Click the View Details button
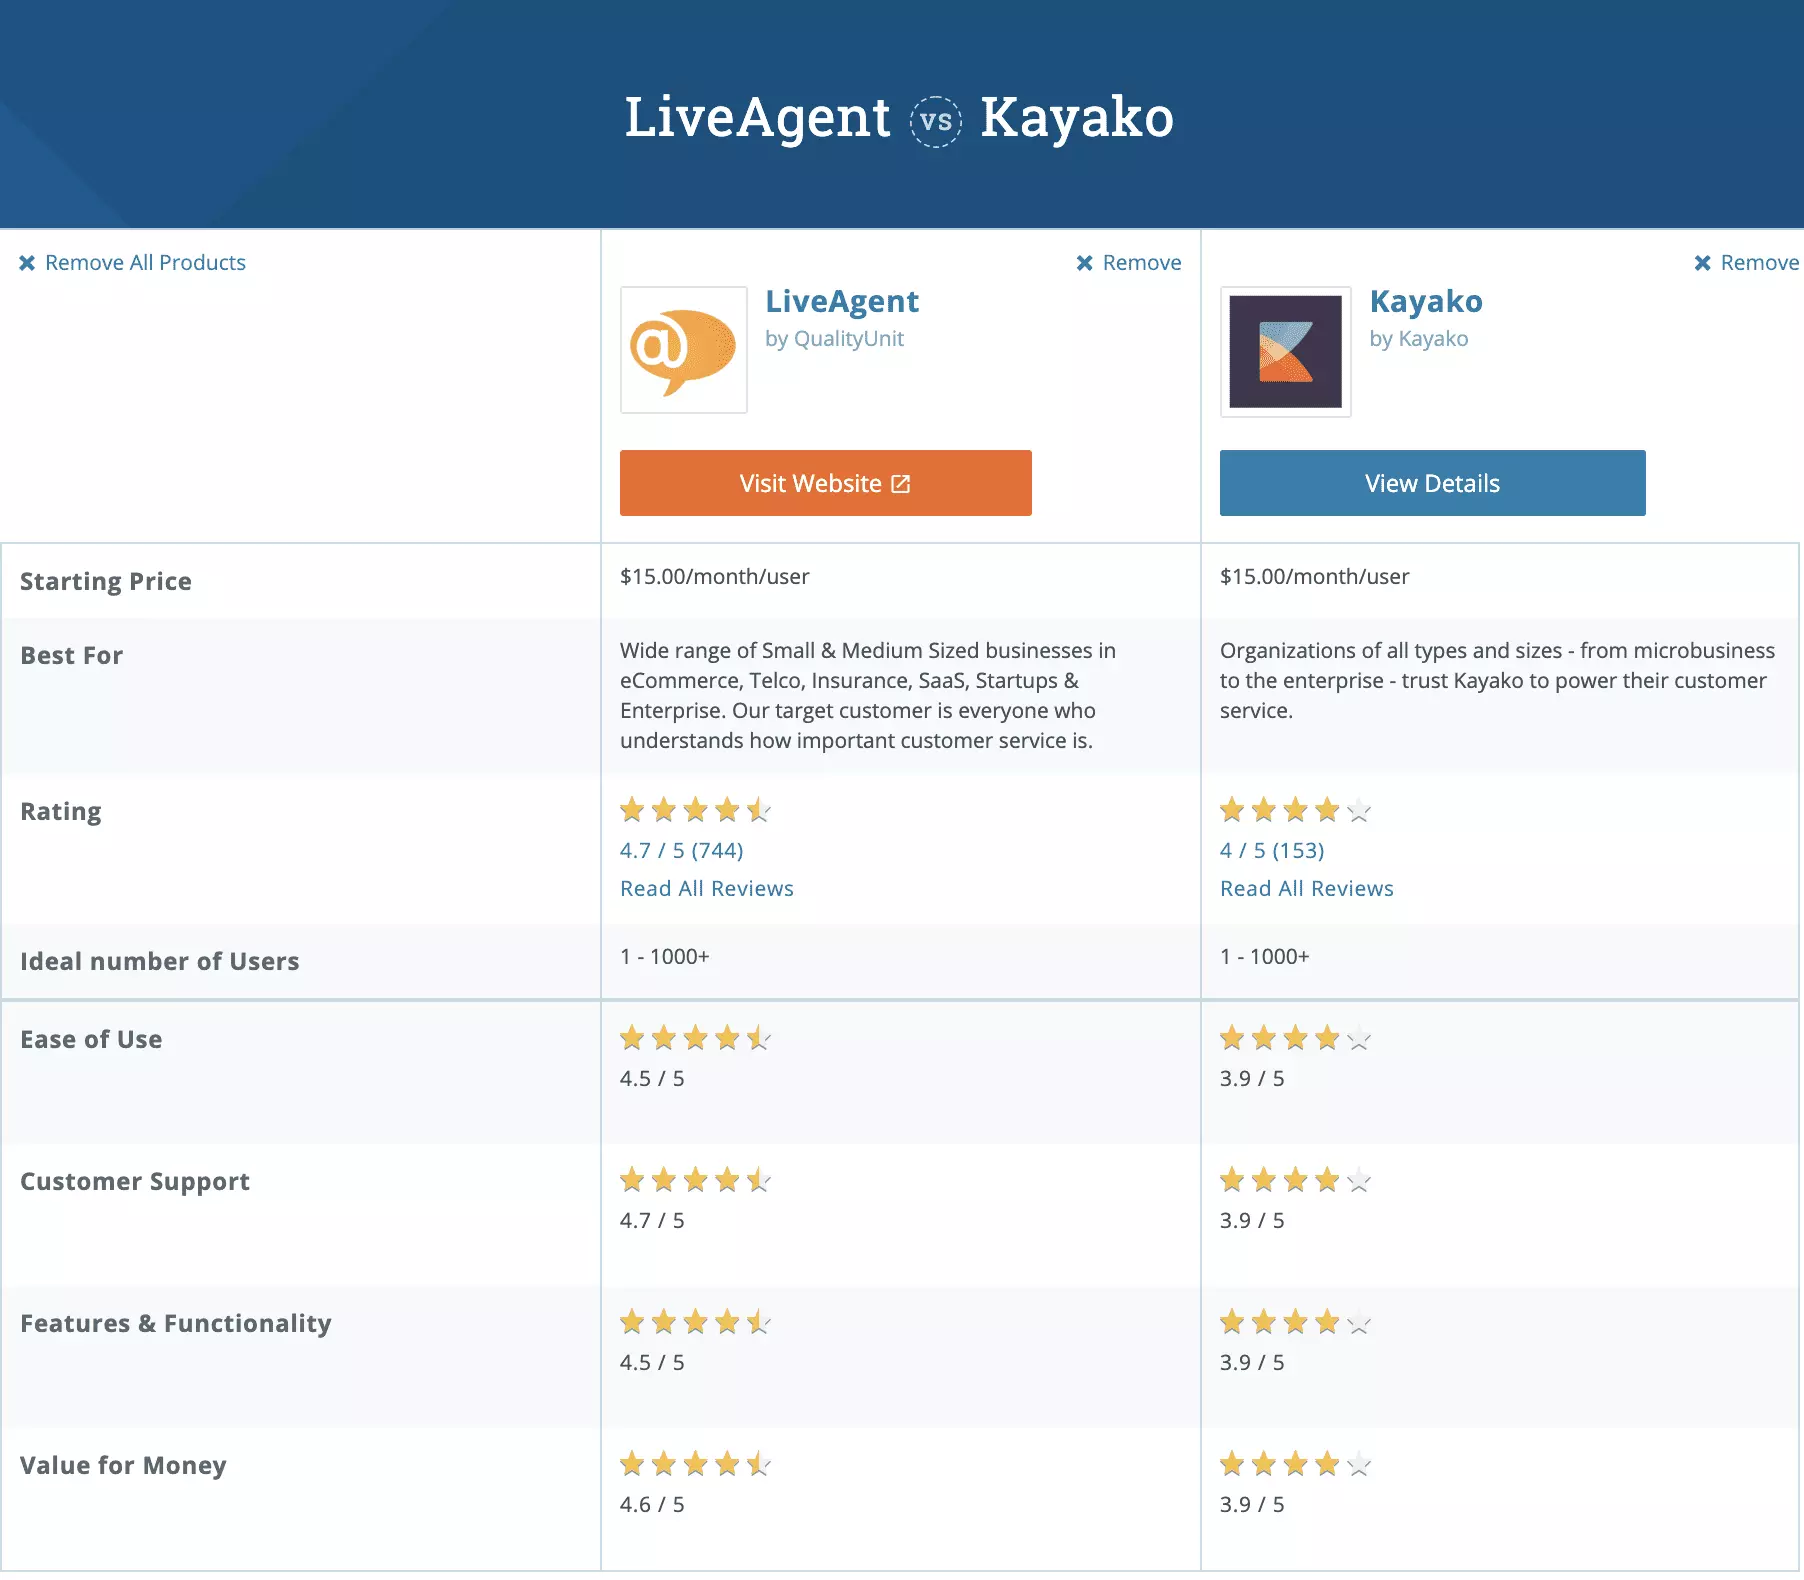This screenshot has width=1804, height=1580. (1431, 483)
